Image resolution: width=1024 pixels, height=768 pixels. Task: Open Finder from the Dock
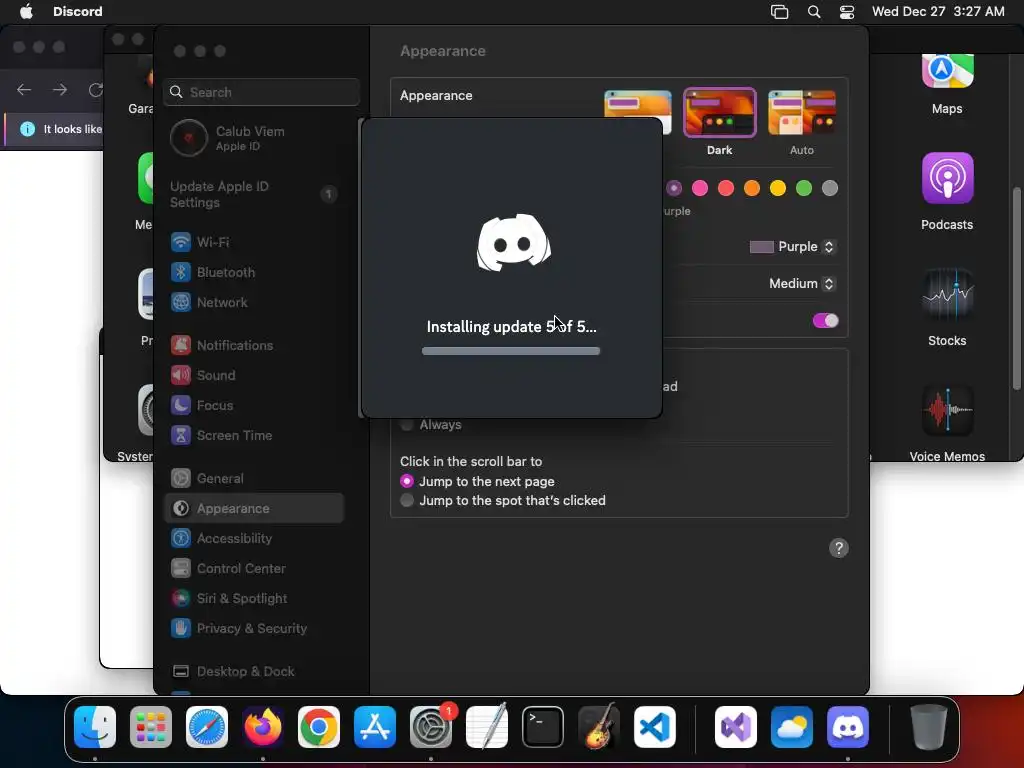point(95,727)
